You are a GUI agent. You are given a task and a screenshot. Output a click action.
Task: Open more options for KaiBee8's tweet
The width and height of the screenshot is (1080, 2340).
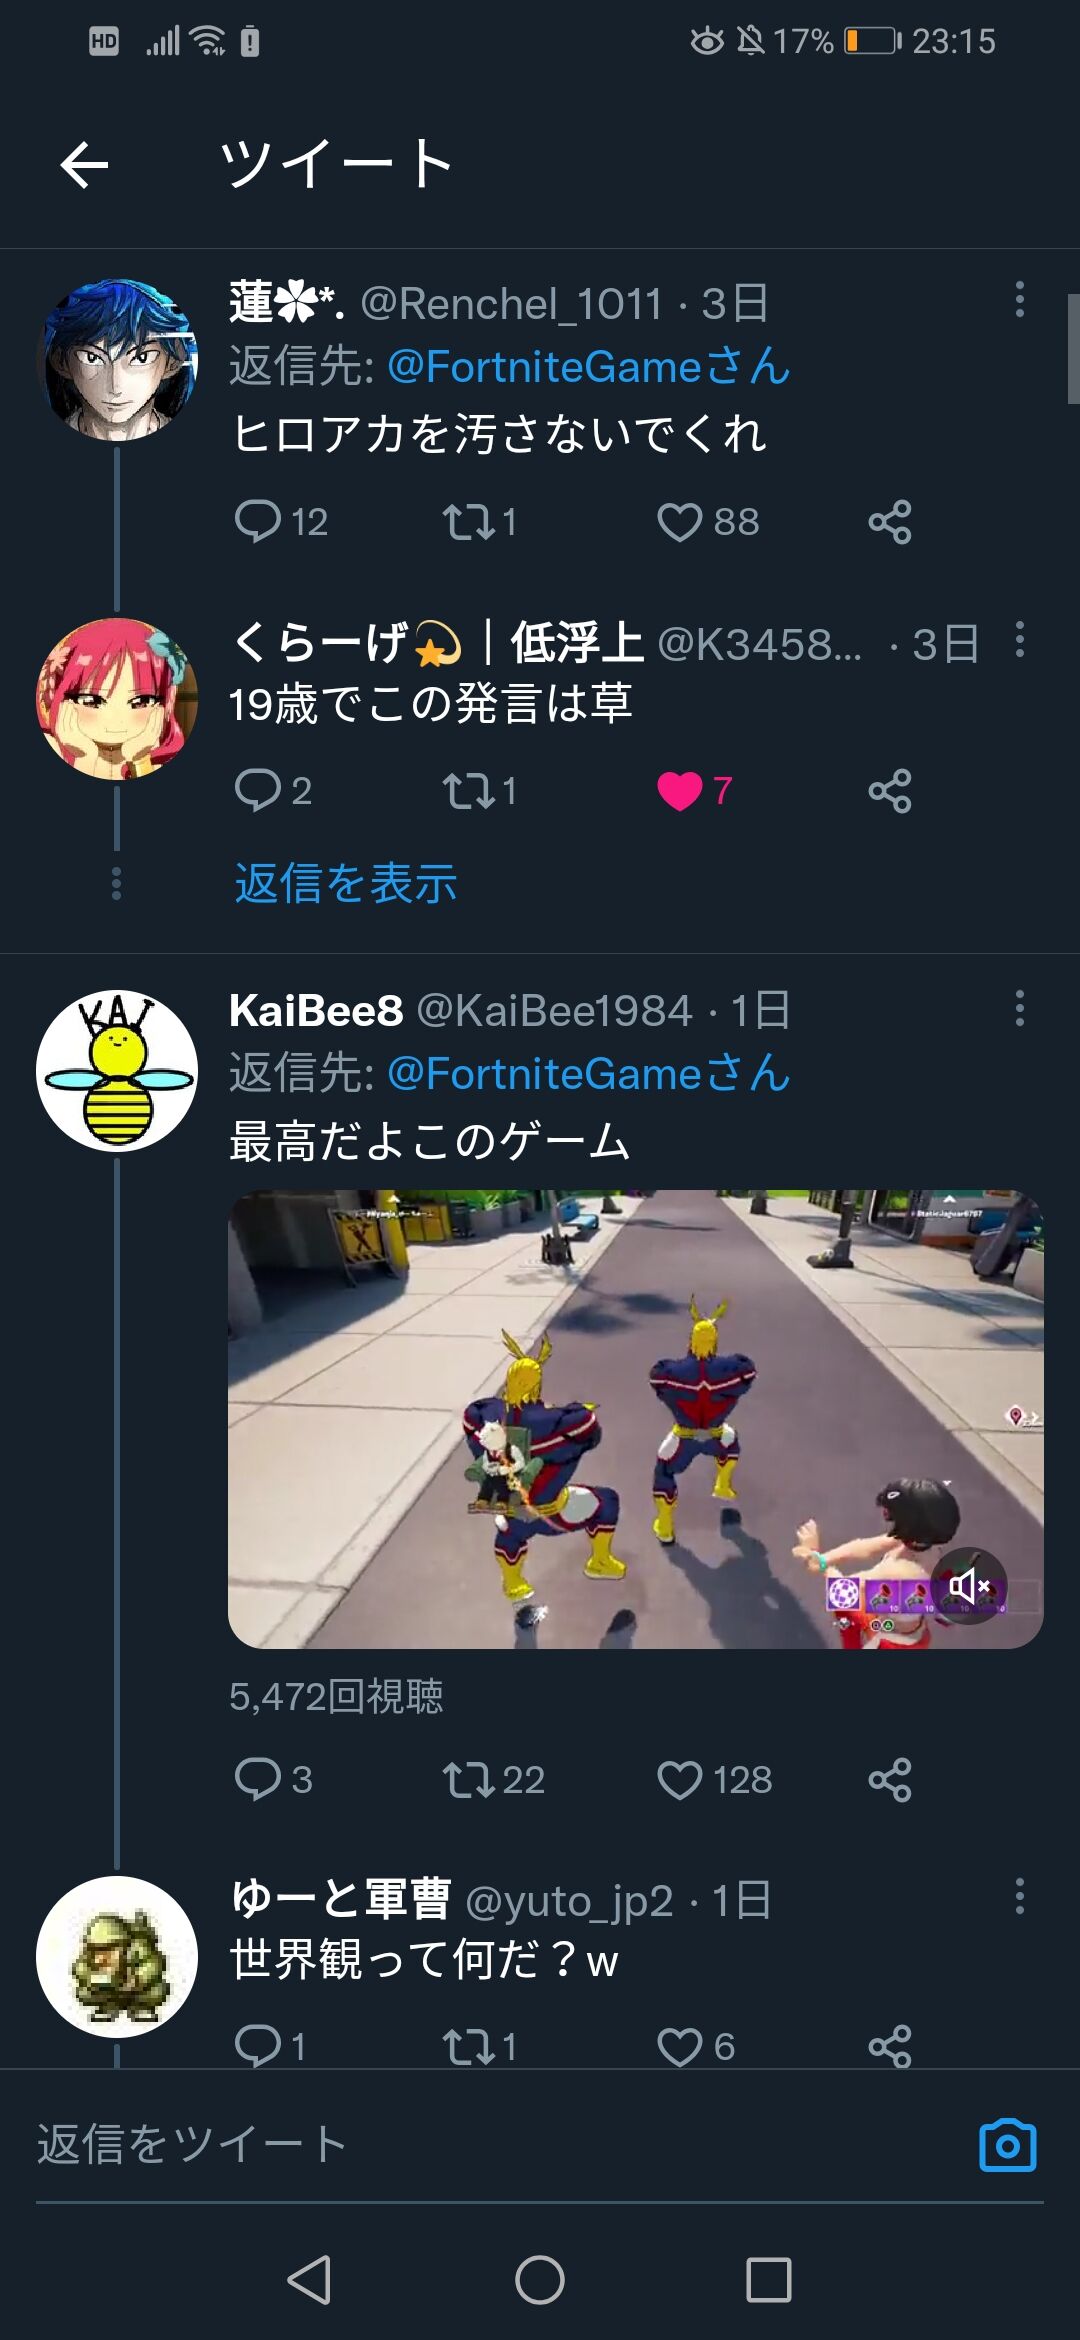[x=1020, y=1008]
